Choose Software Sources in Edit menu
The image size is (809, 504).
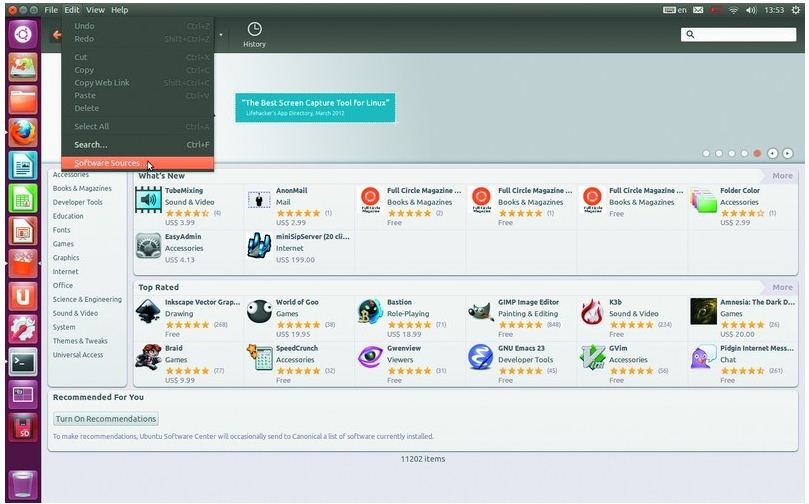pos(137,163)
